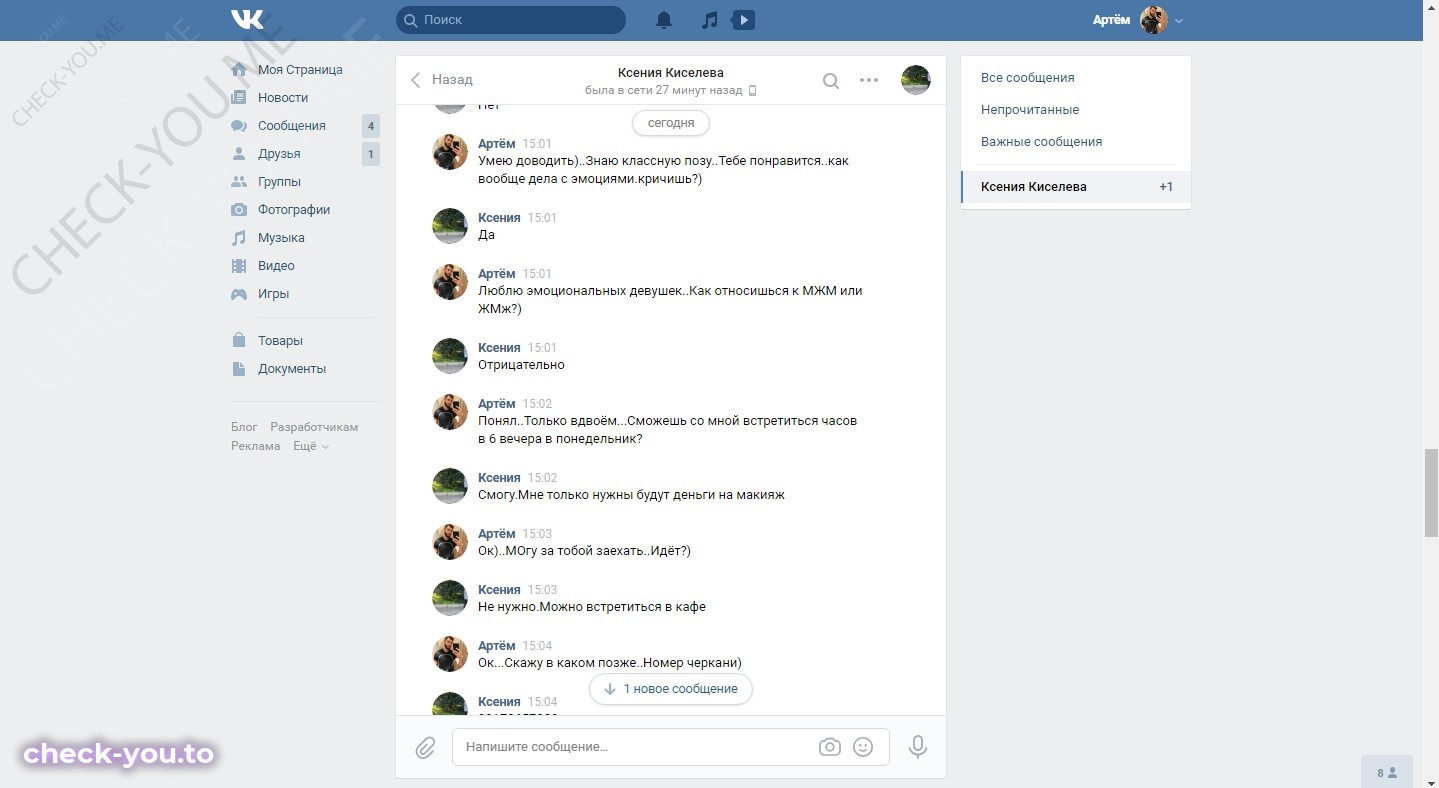Image resolution: width=1439 pixels, height=788 pixels.
Task: Click the shopping bag icon beside Товары
Action: click(239, 341)
